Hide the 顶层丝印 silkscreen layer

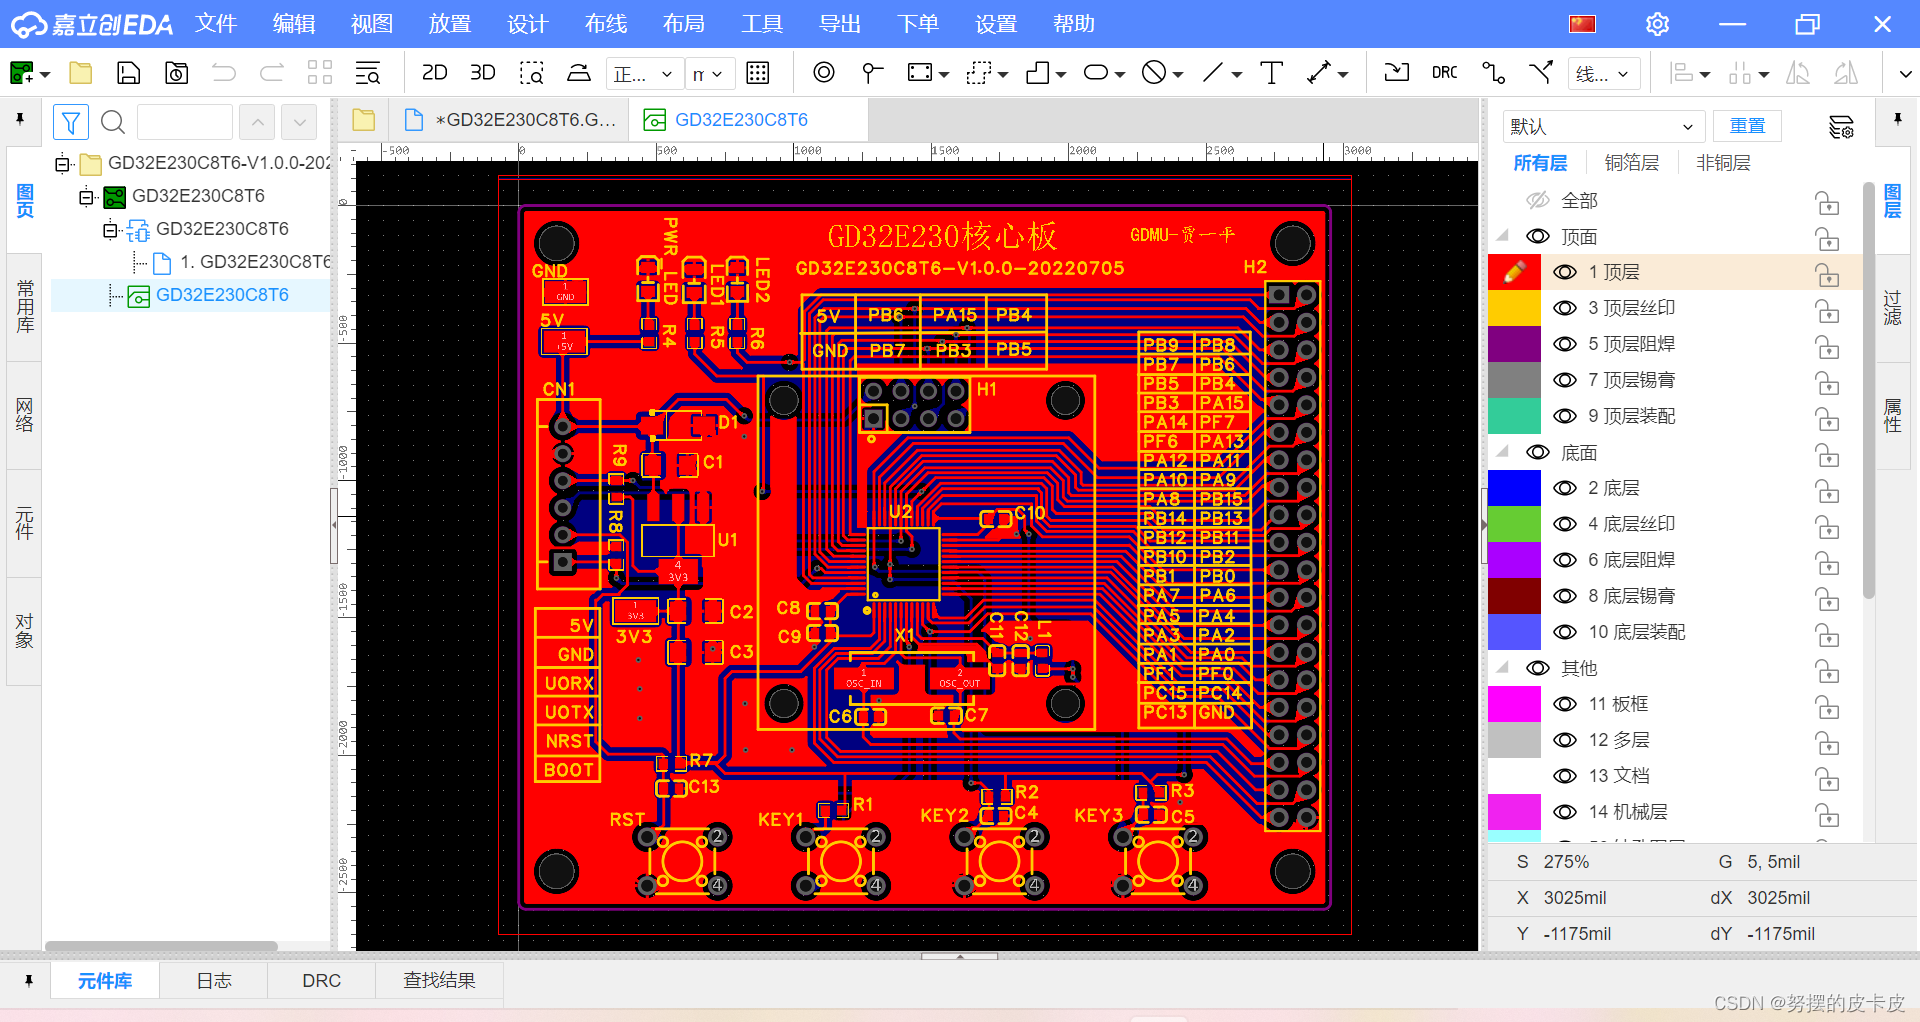tap(1565, 307)
